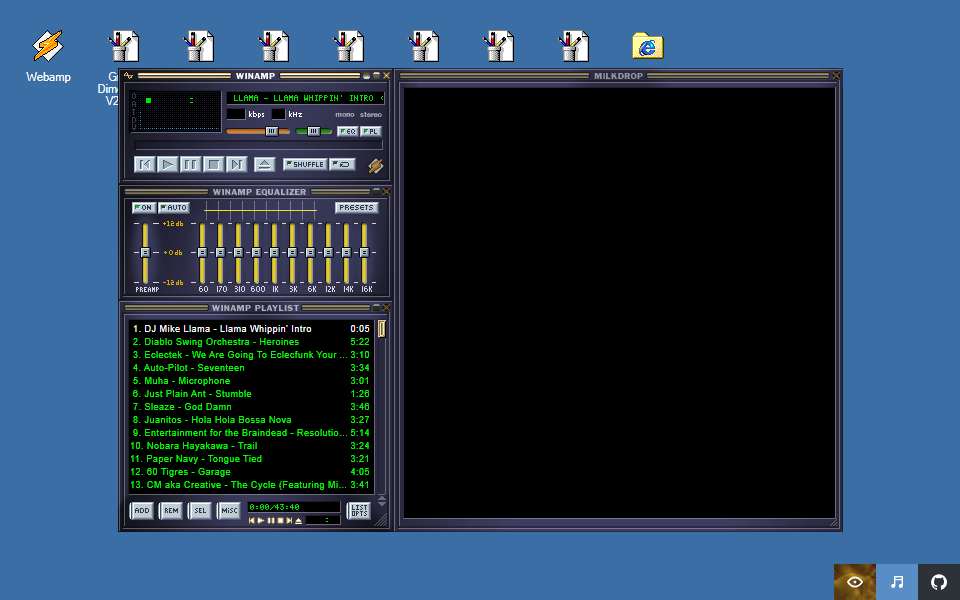Select track Auto-Pilot - Seventeen
The height and width of the screenshot is (600, 960).
(x=251, y=368)
